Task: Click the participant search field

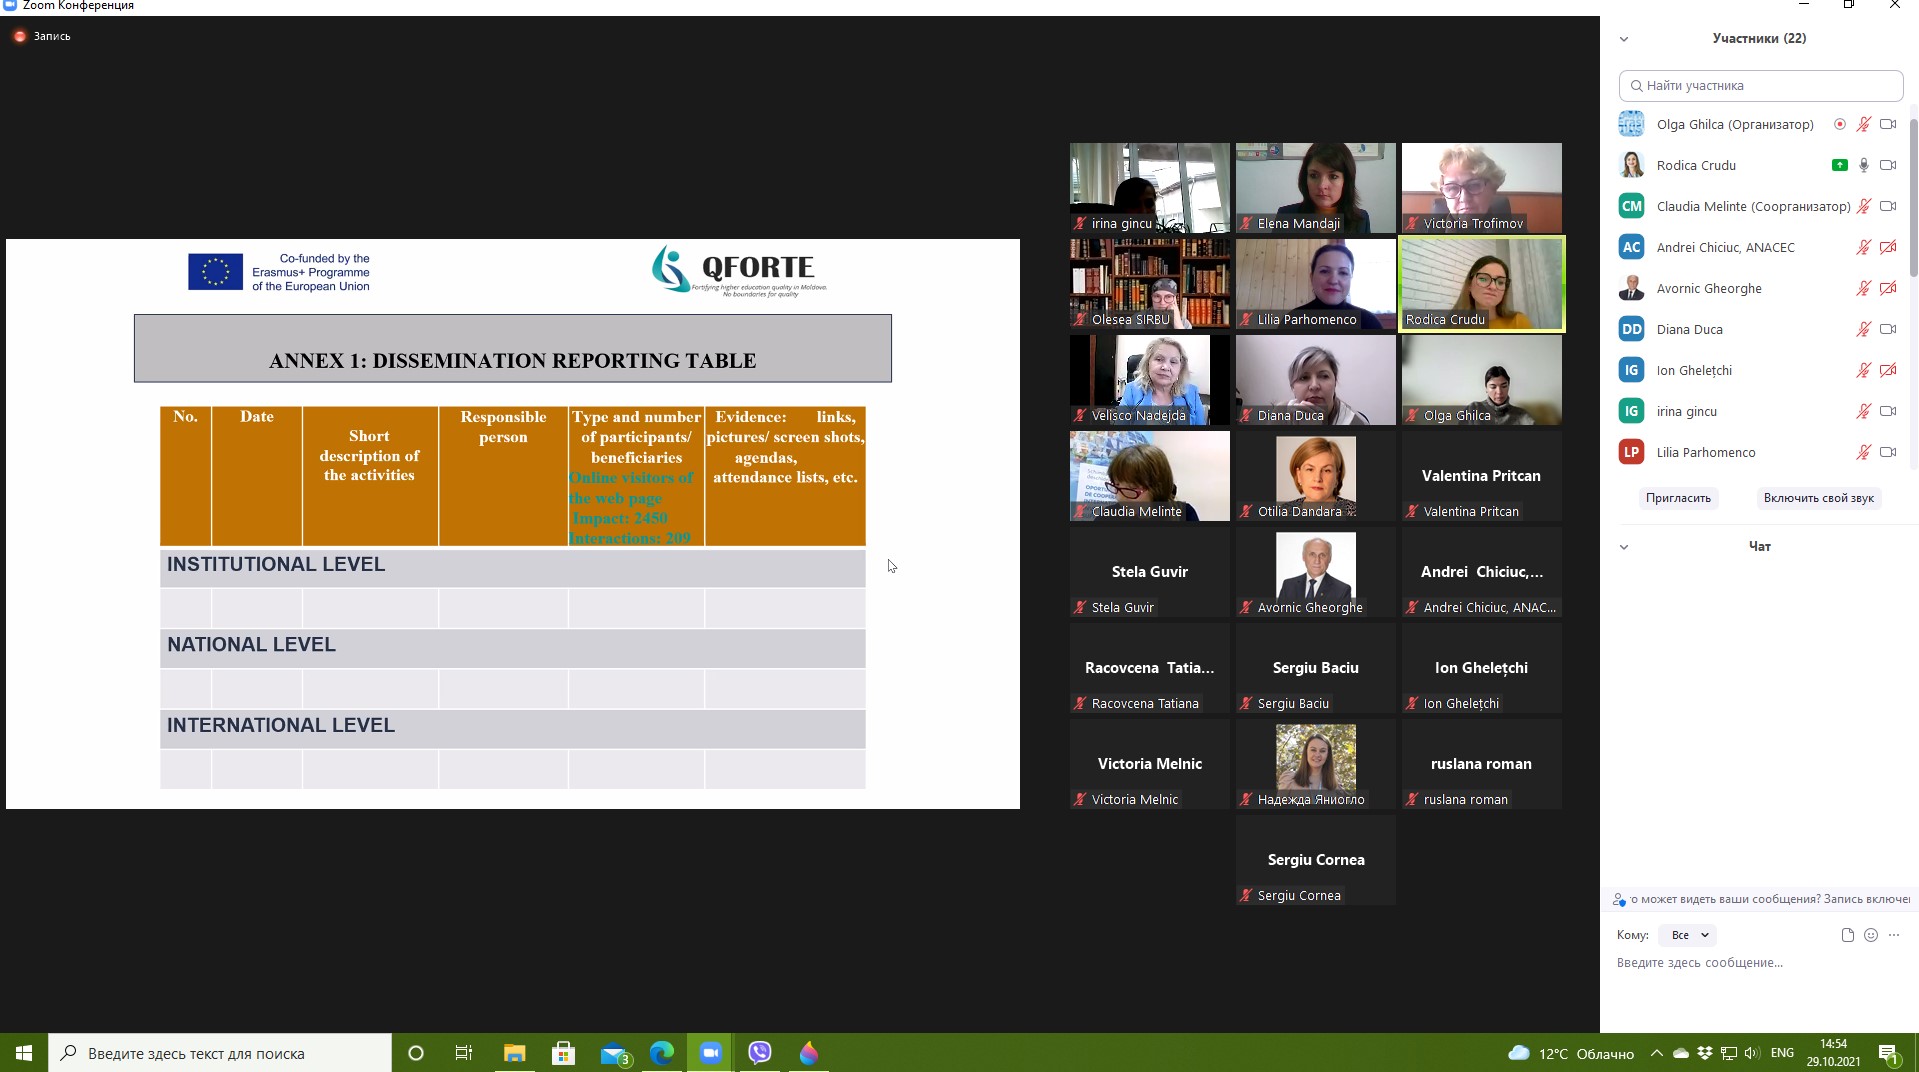Action: click(x=1760, y=86)
